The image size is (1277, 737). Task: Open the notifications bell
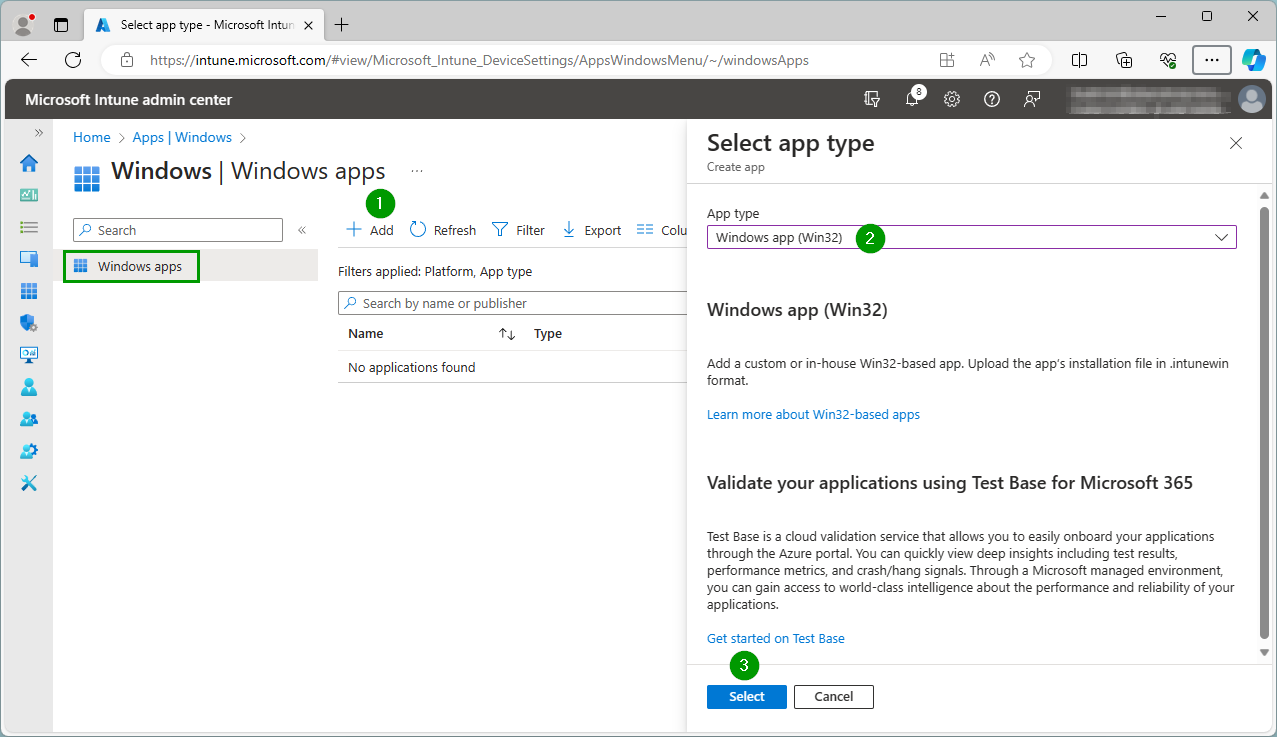point(912,99)
